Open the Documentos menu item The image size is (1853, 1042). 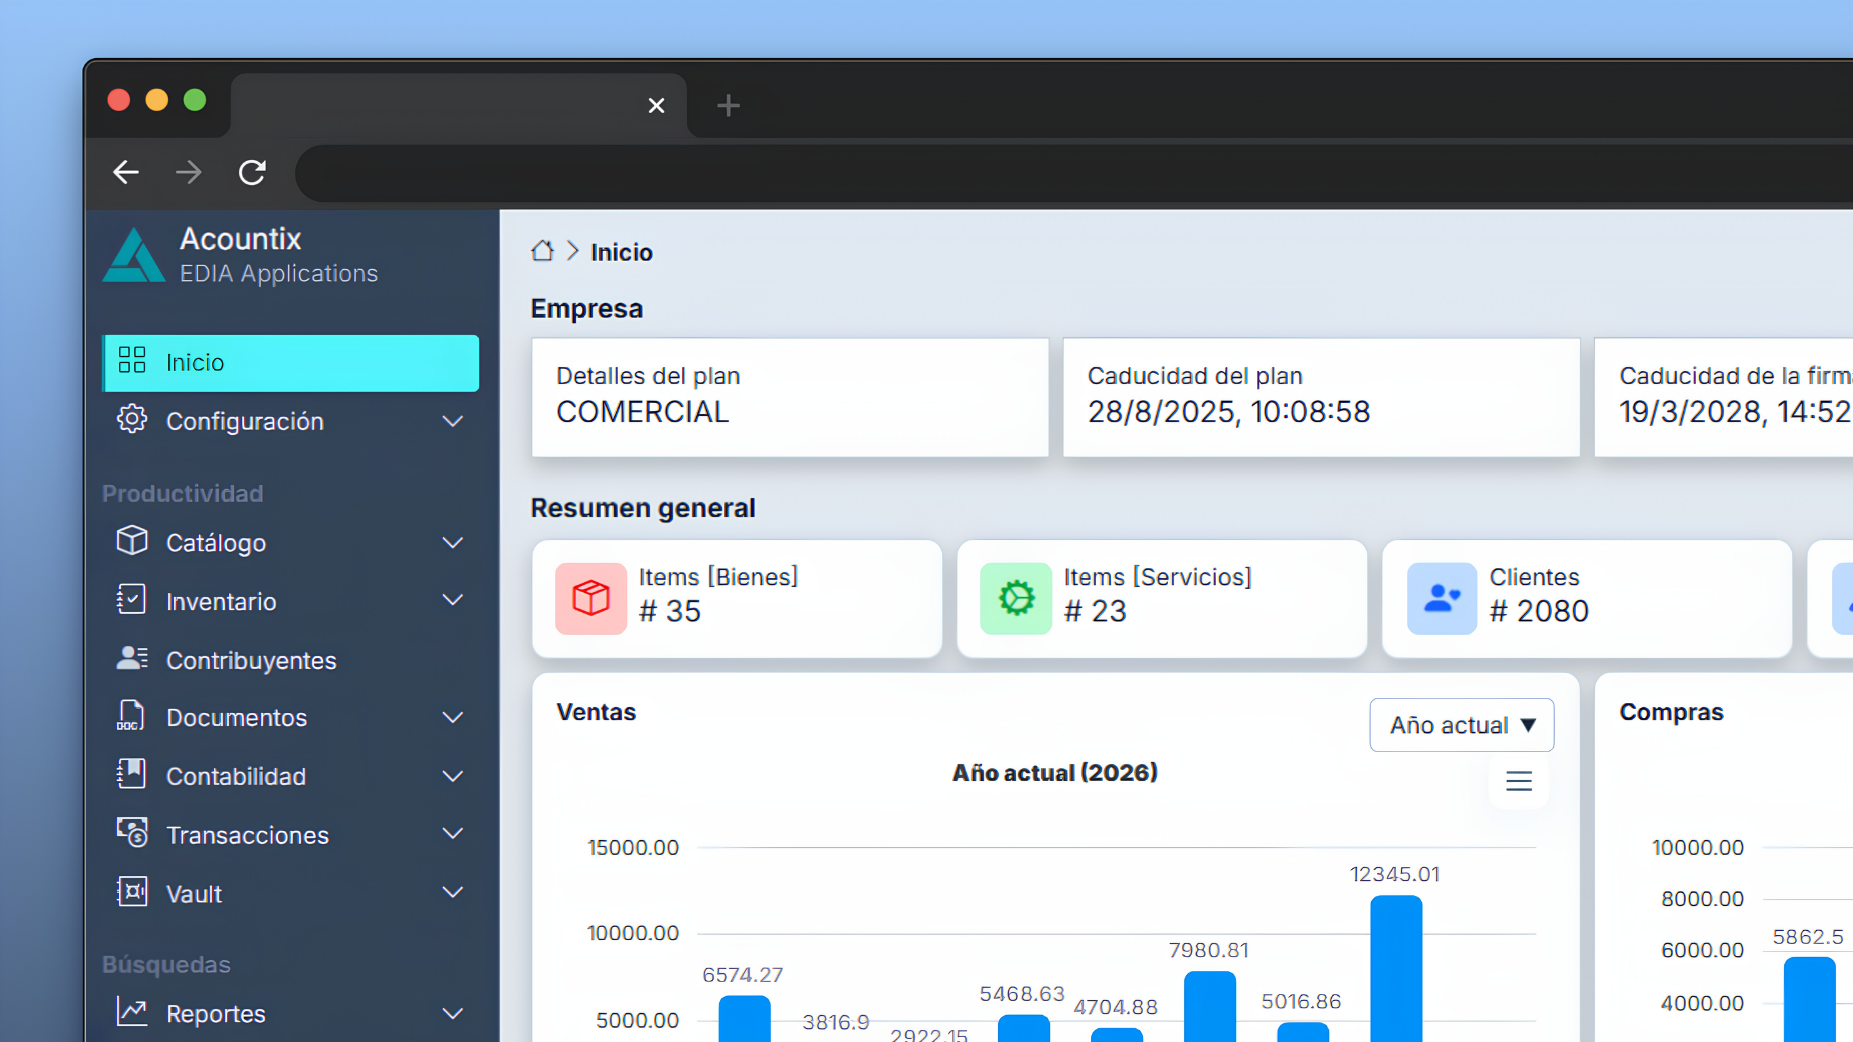tap(291, 717)
